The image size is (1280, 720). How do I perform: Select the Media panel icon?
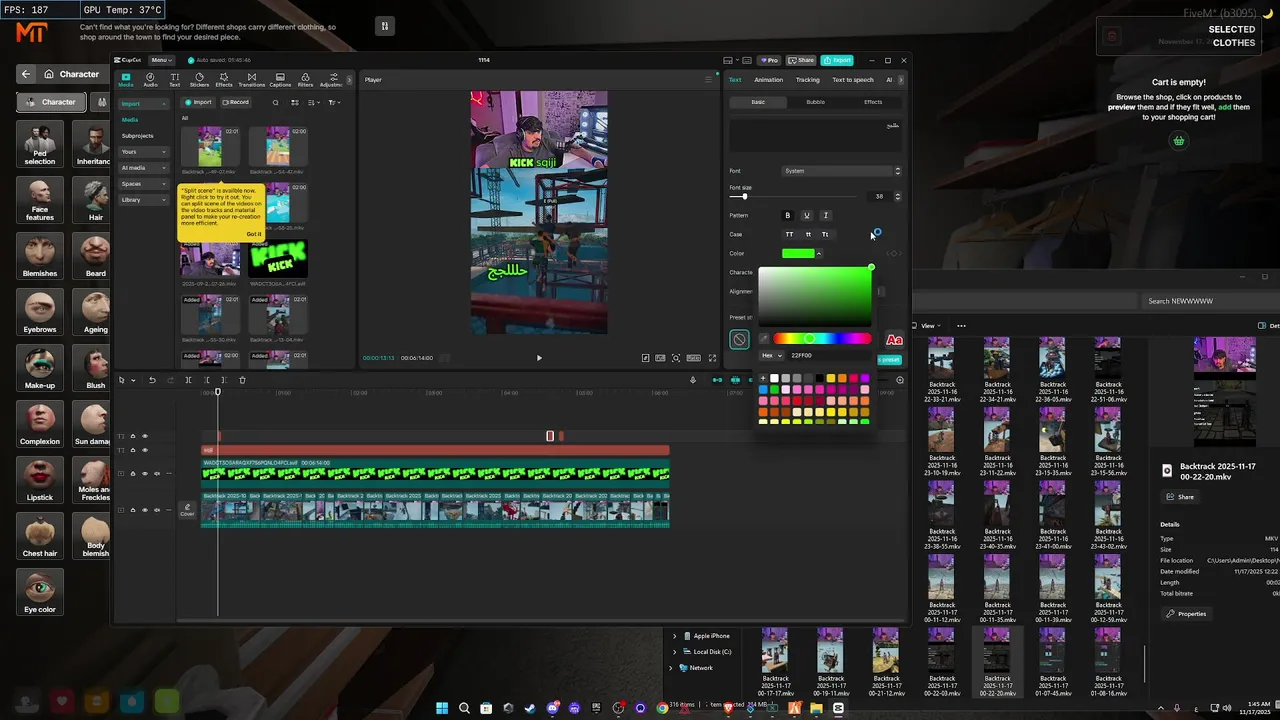(126, 80)
